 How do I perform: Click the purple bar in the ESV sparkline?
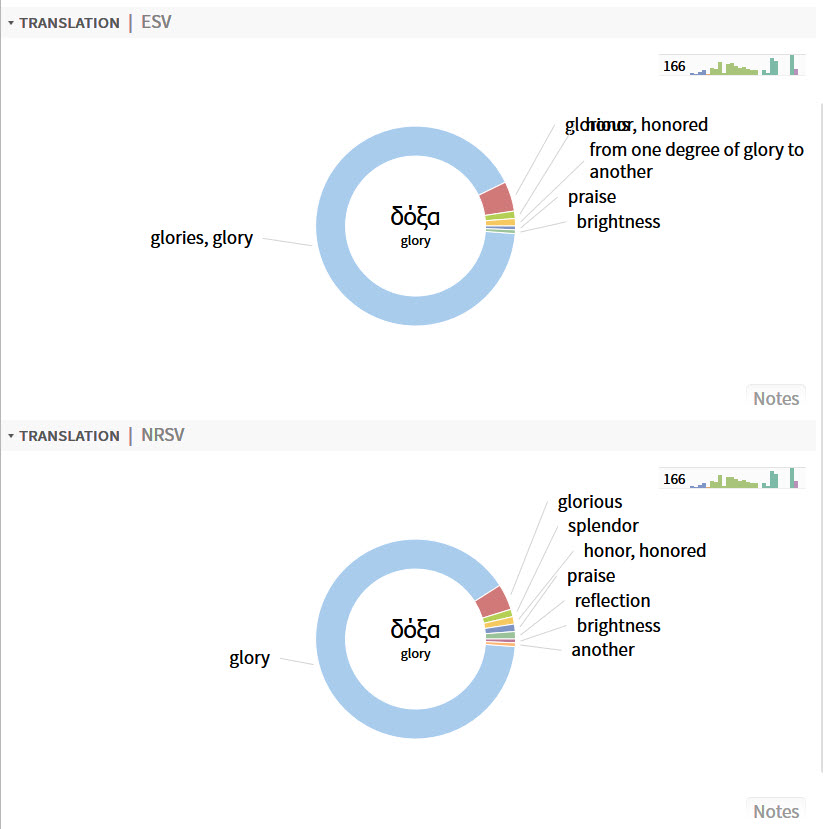(x=795, y=72)
